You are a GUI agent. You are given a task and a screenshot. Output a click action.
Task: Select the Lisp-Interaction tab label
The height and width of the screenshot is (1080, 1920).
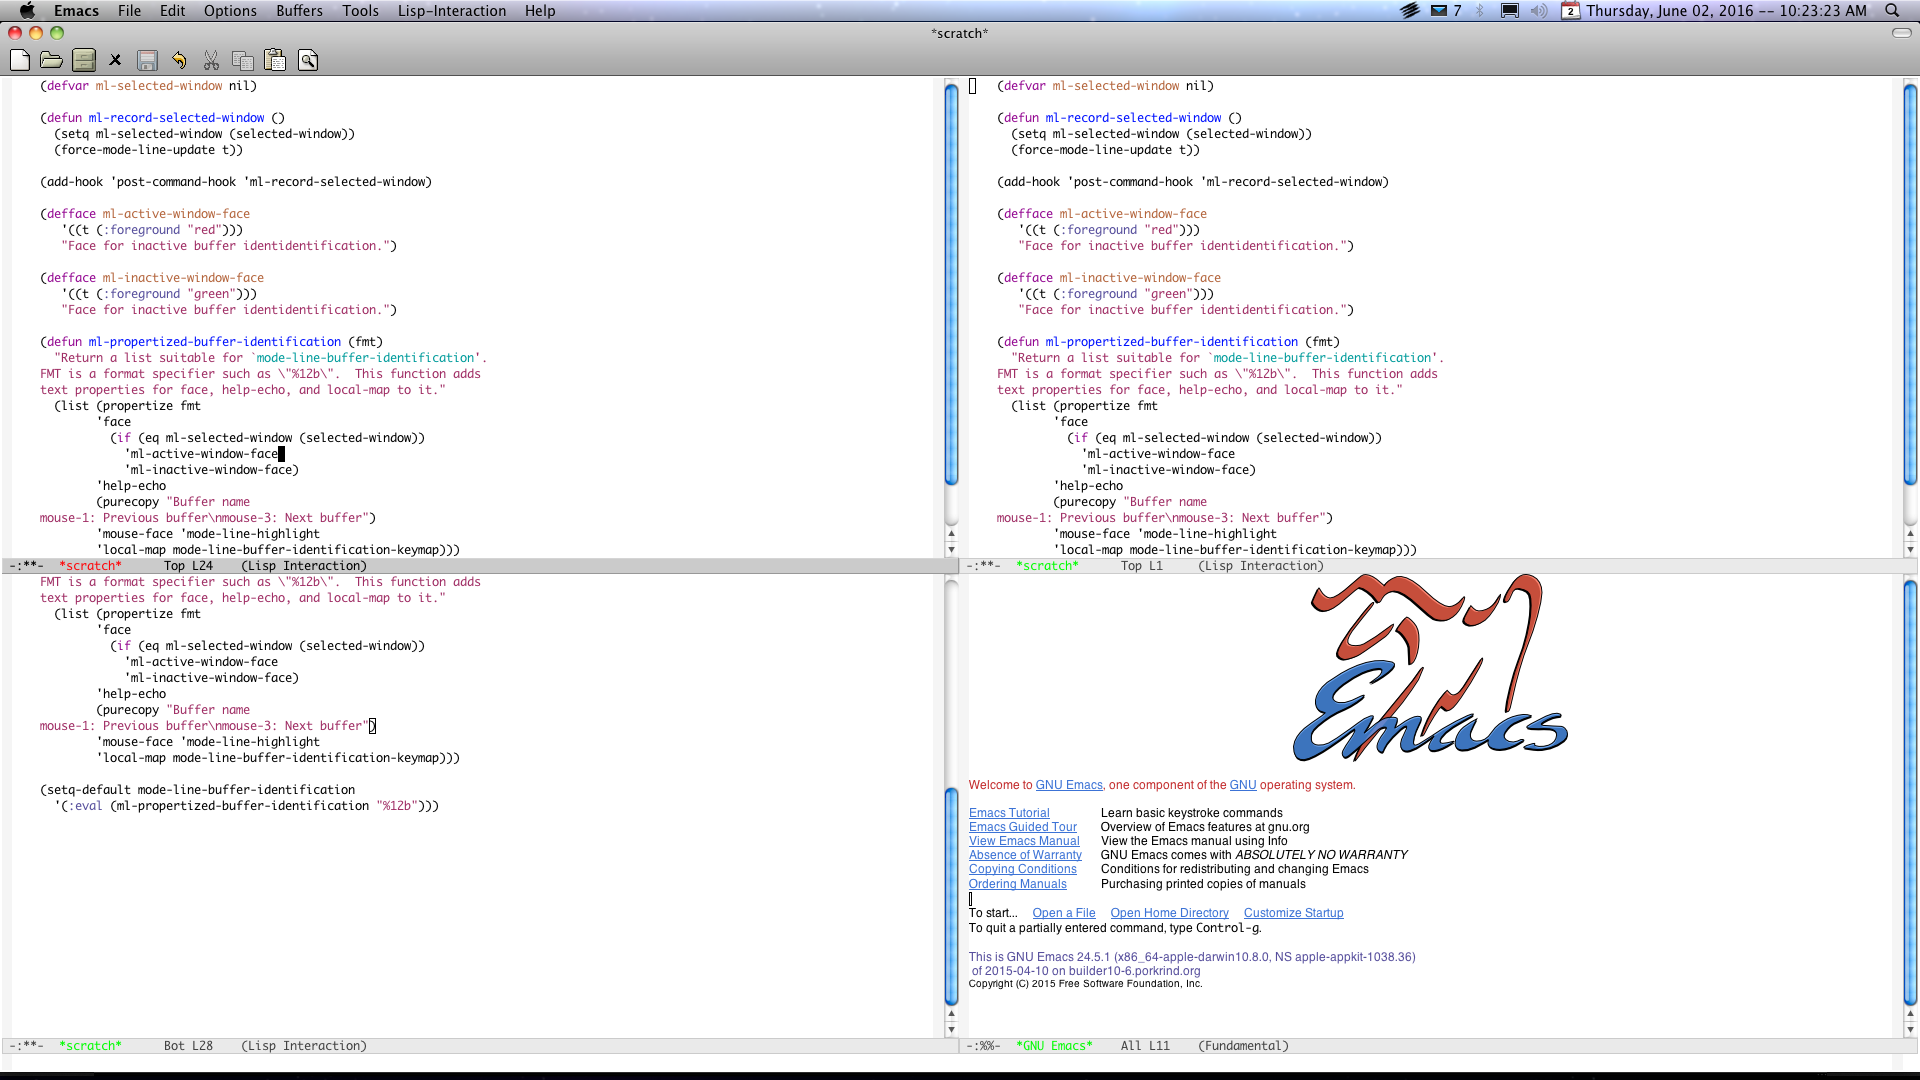452,11
